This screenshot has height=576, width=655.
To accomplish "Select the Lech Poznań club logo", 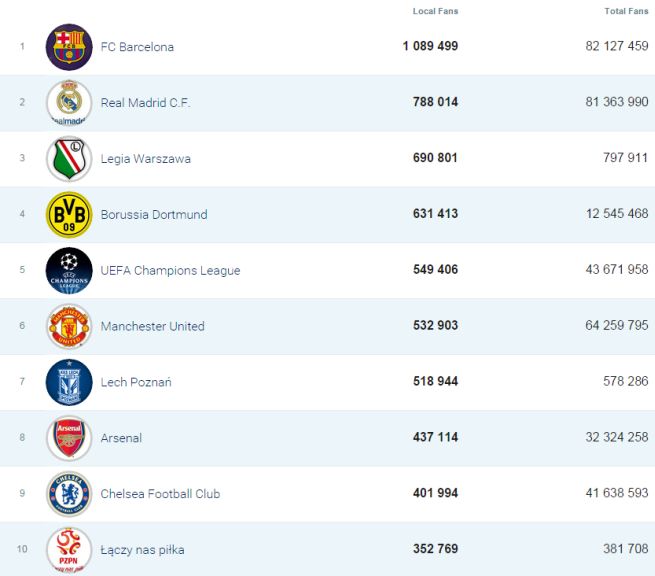I will [69, 382].
